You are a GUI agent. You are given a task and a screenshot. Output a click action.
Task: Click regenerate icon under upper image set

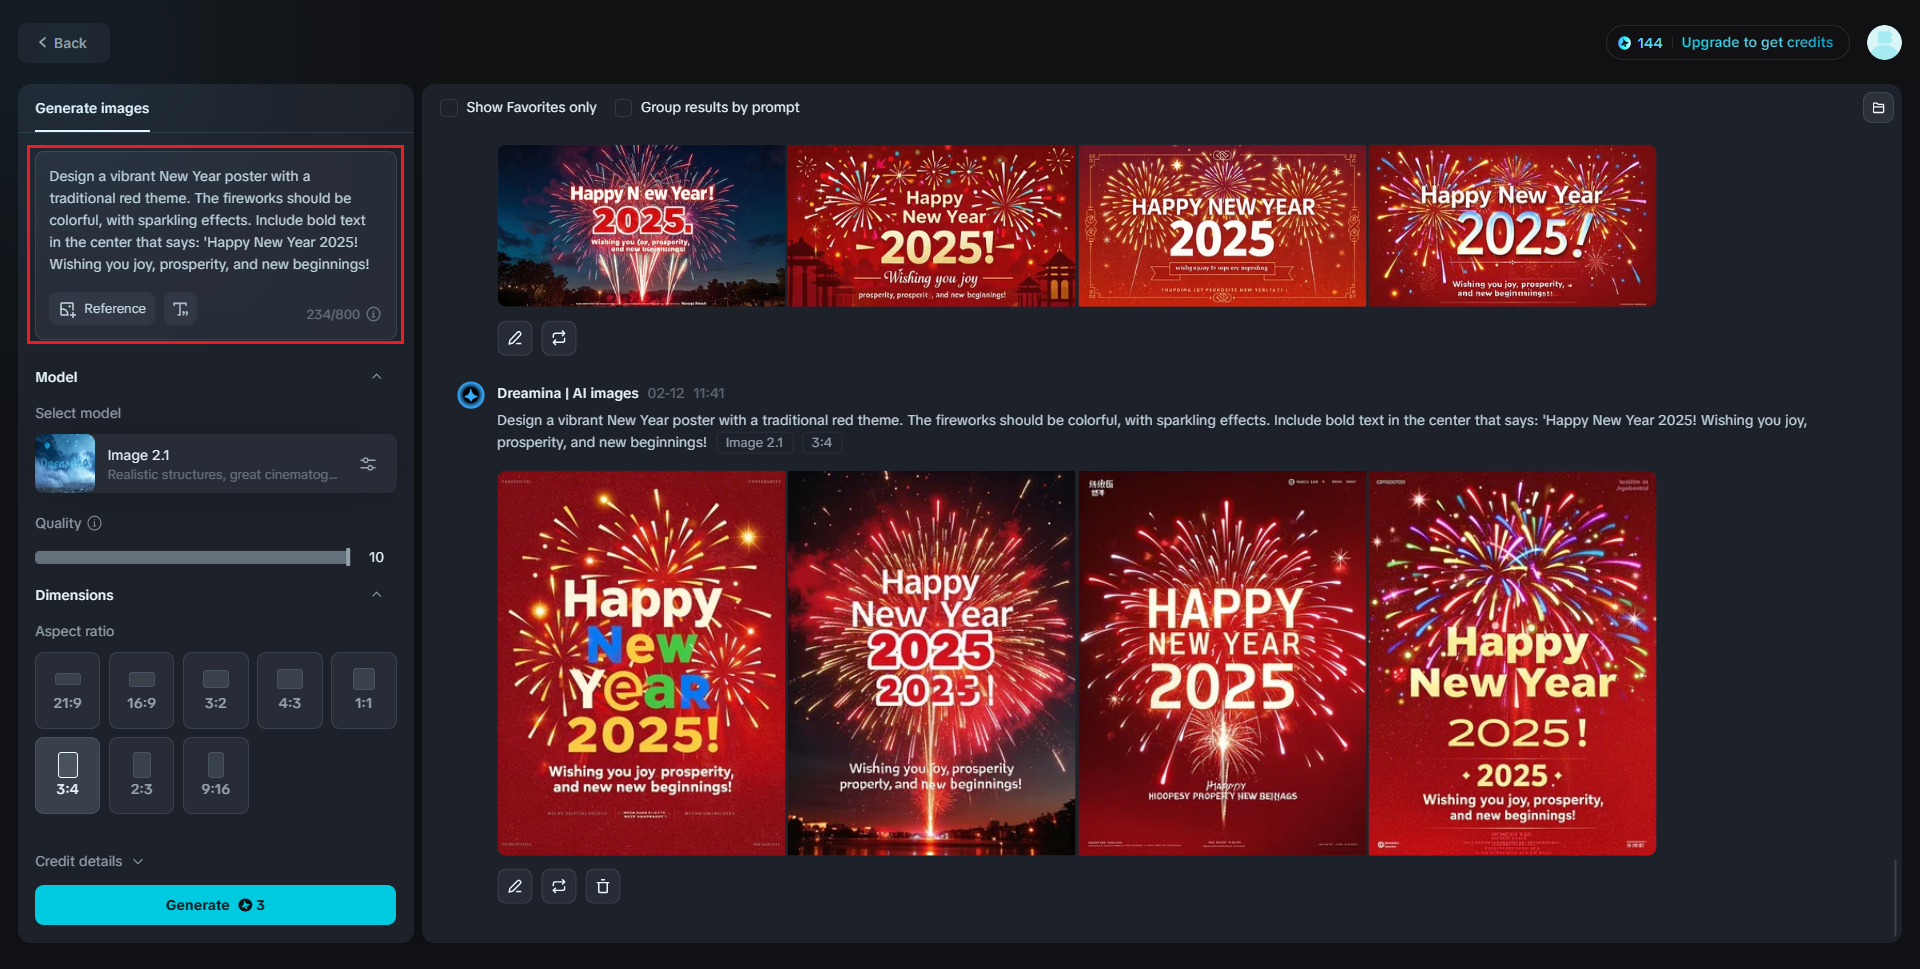(559, 338)
